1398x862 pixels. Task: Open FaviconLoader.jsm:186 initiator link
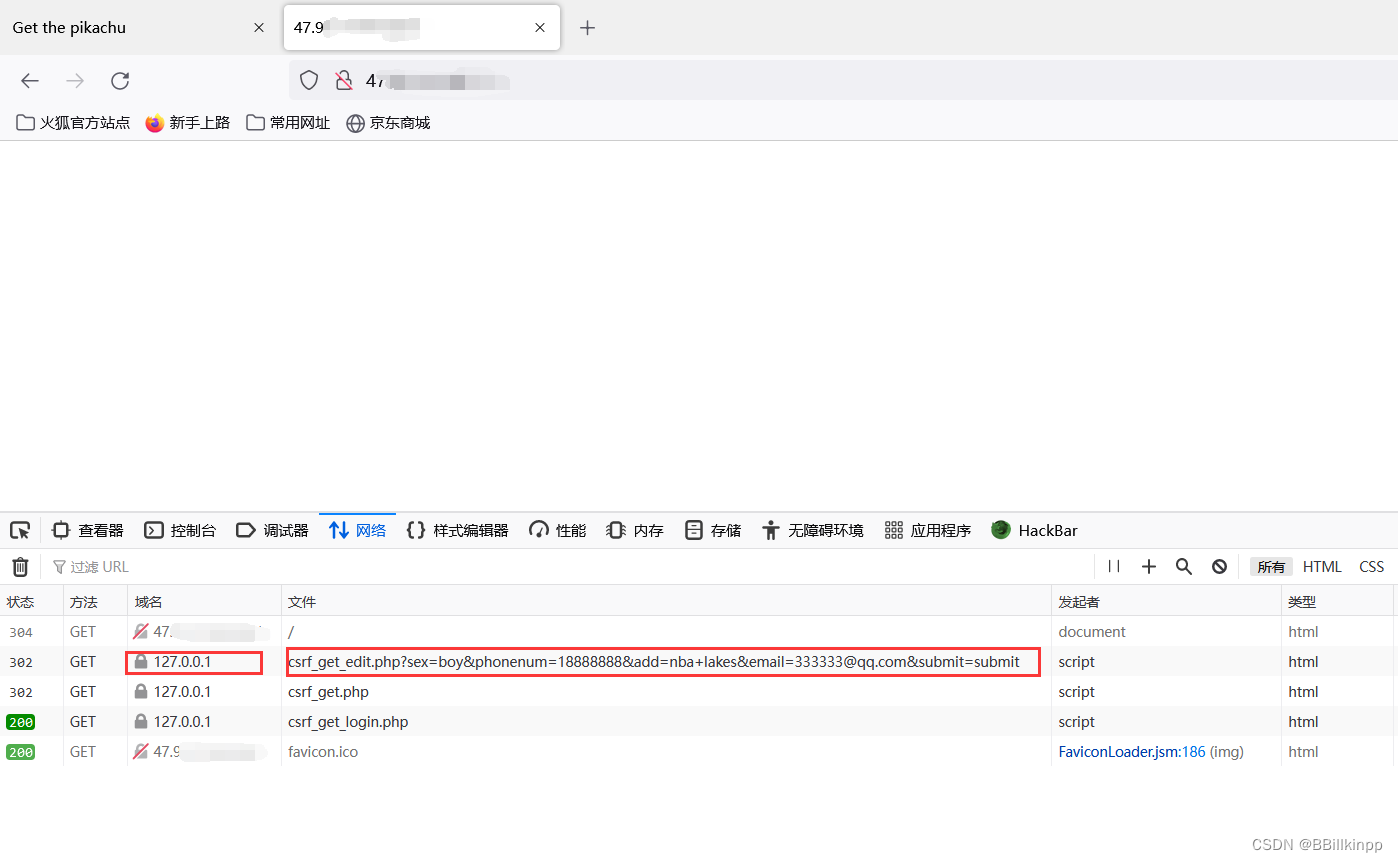1132,752
